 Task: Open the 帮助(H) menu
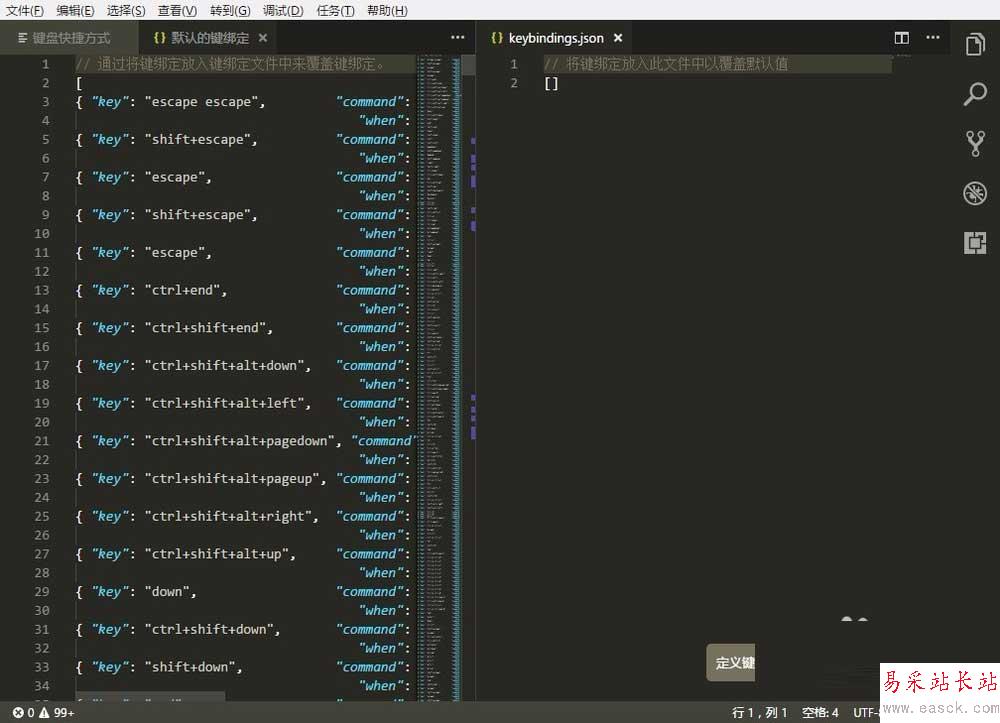click(387, 10)
